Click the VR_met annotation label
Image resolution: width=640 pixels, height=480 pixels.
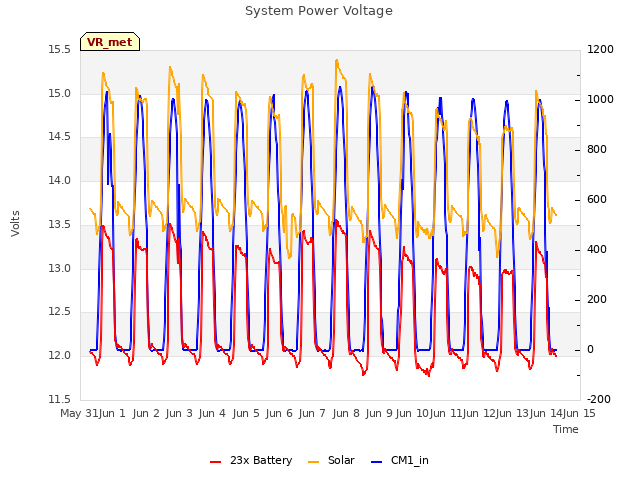point(110,42)
